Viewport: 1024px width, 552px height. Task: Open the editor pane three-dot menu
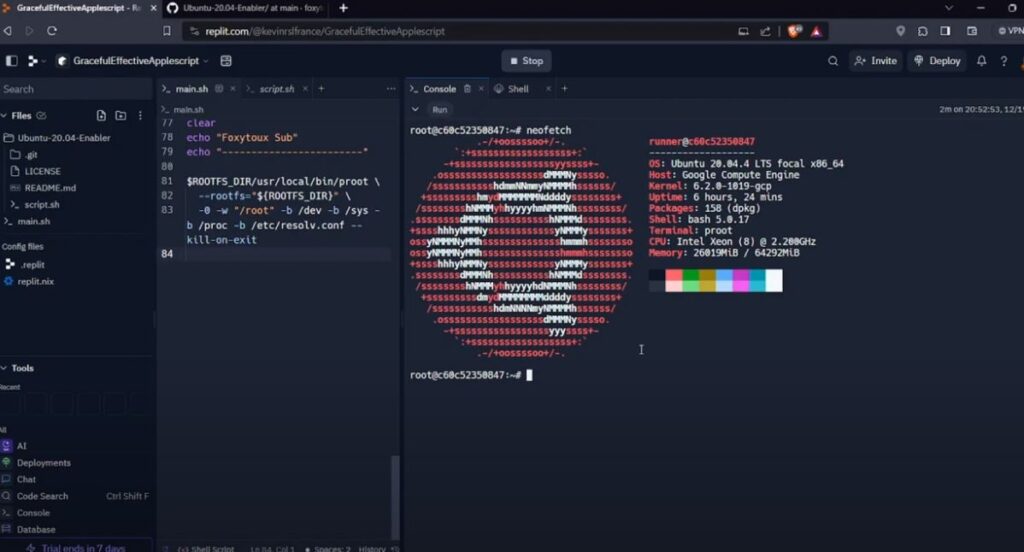coord(391,89)
